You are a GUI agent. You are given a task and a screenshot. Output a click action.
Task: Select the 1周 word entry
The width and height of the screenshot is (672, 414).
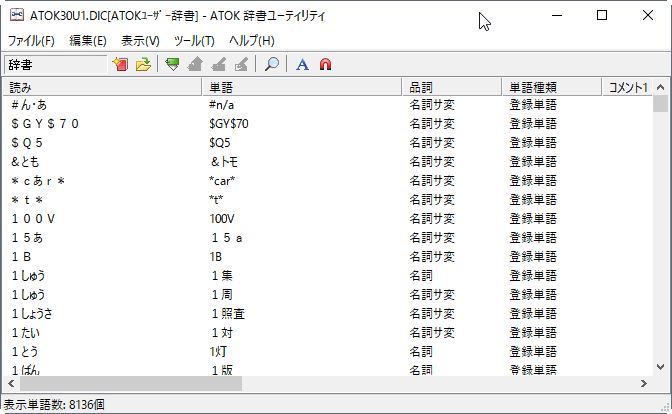222,295
